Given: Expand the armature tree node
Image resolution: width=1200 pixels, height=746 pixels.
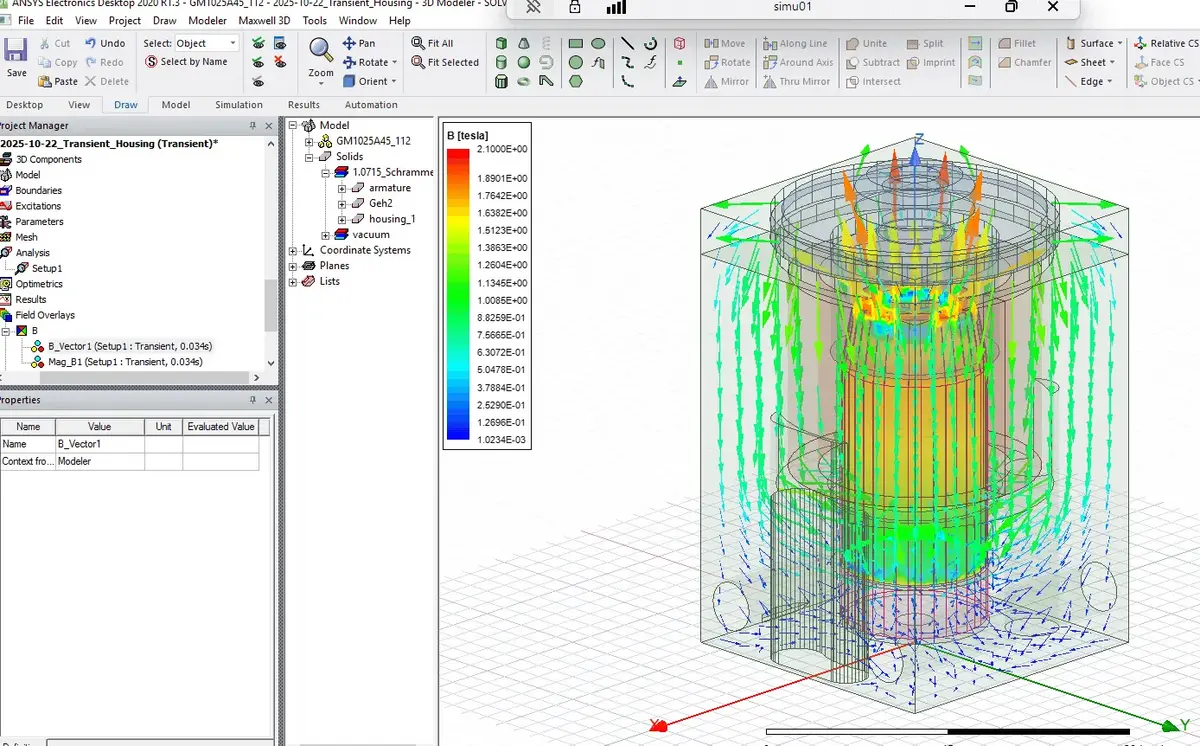Looking at the screenshot, I should (342, 188).
